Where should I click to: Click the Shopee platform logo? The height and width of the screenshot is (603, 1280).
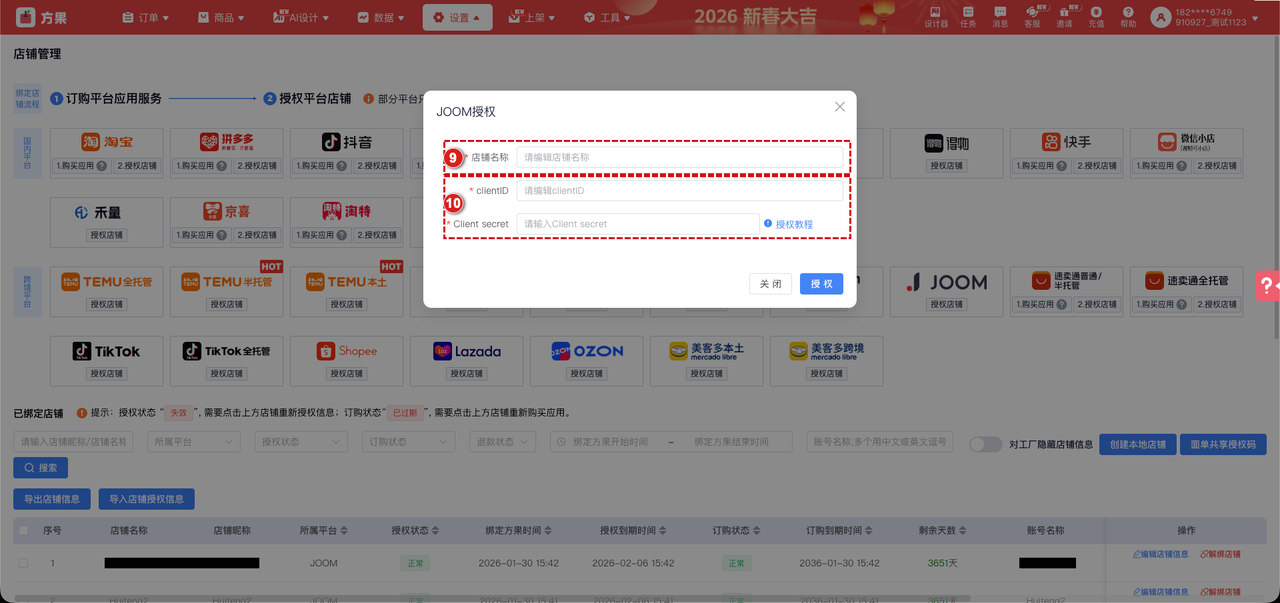346,351
